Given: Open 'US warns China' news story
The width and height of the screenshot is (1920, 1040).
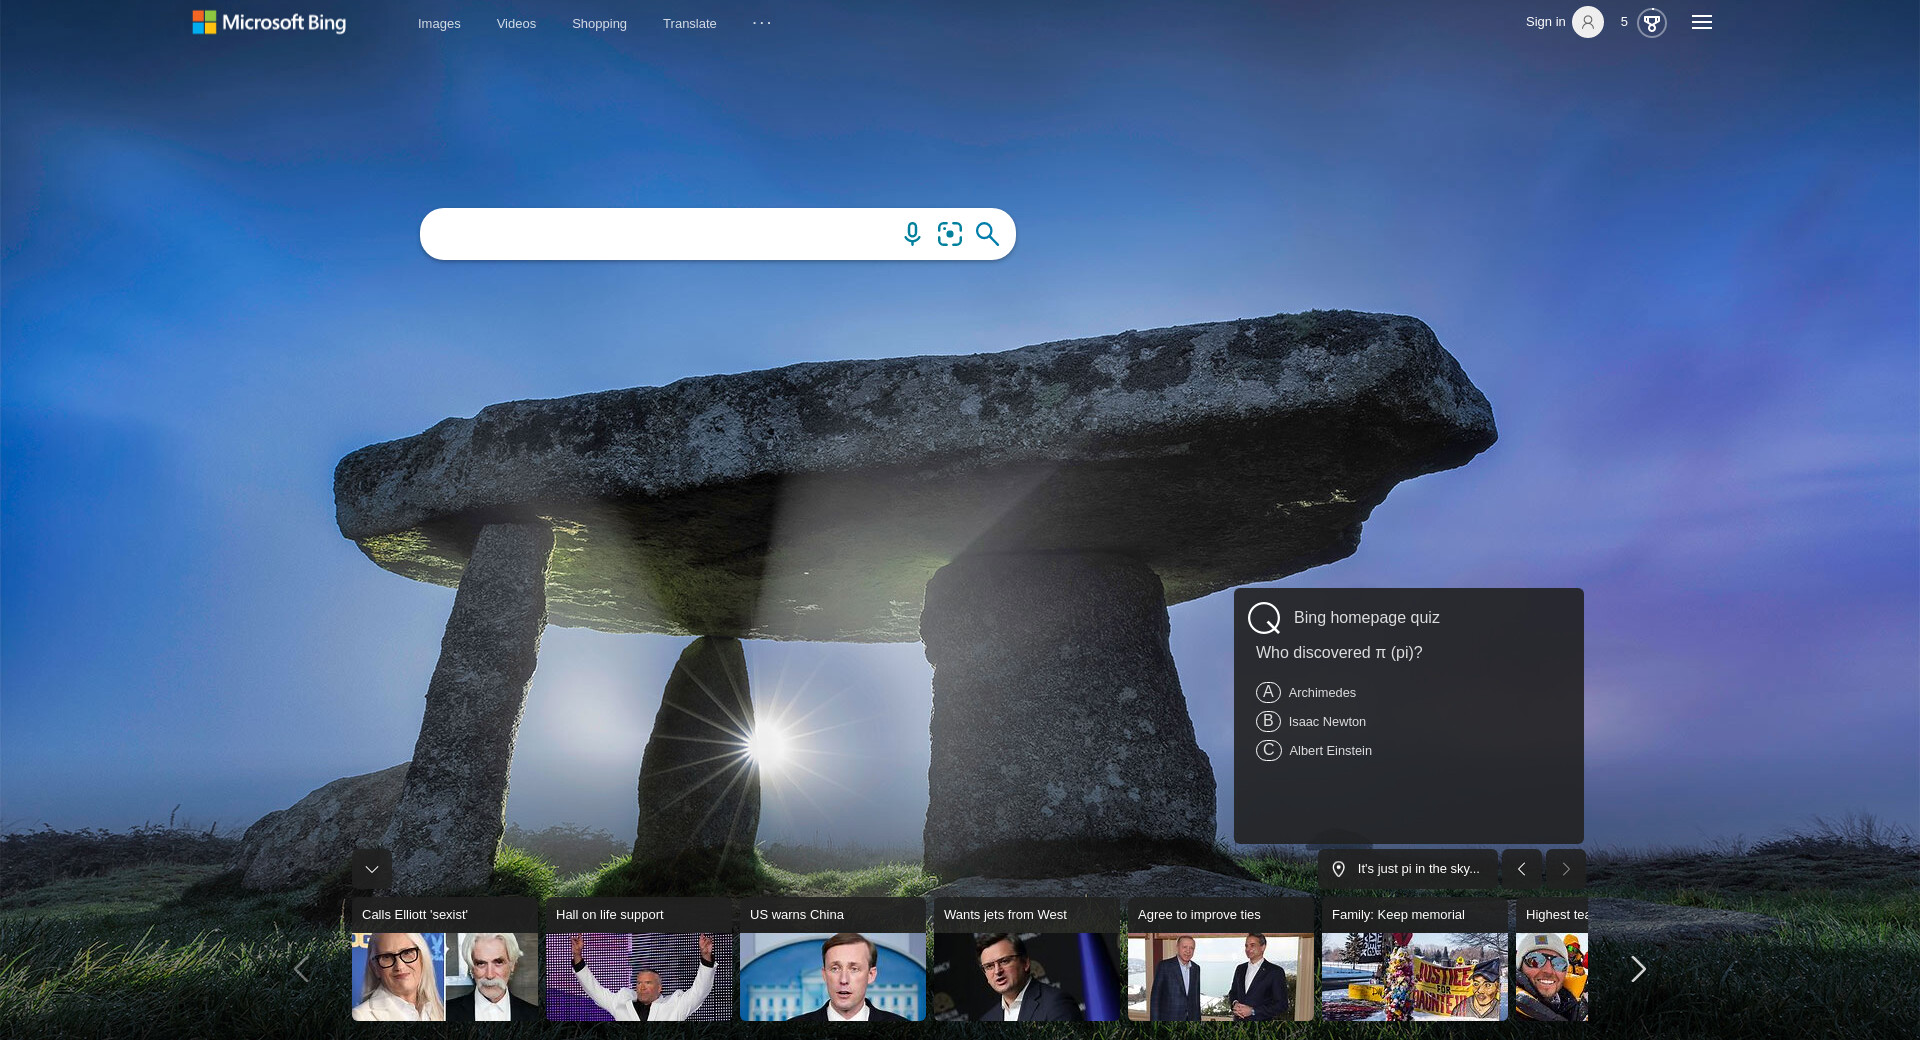Looking at the screenshot, I should [x=832, y=960].
